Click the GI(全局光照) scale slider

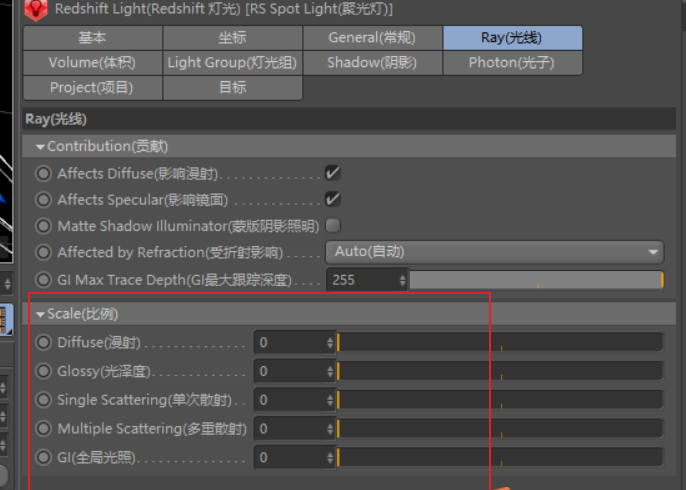click(x=500, y=458)
